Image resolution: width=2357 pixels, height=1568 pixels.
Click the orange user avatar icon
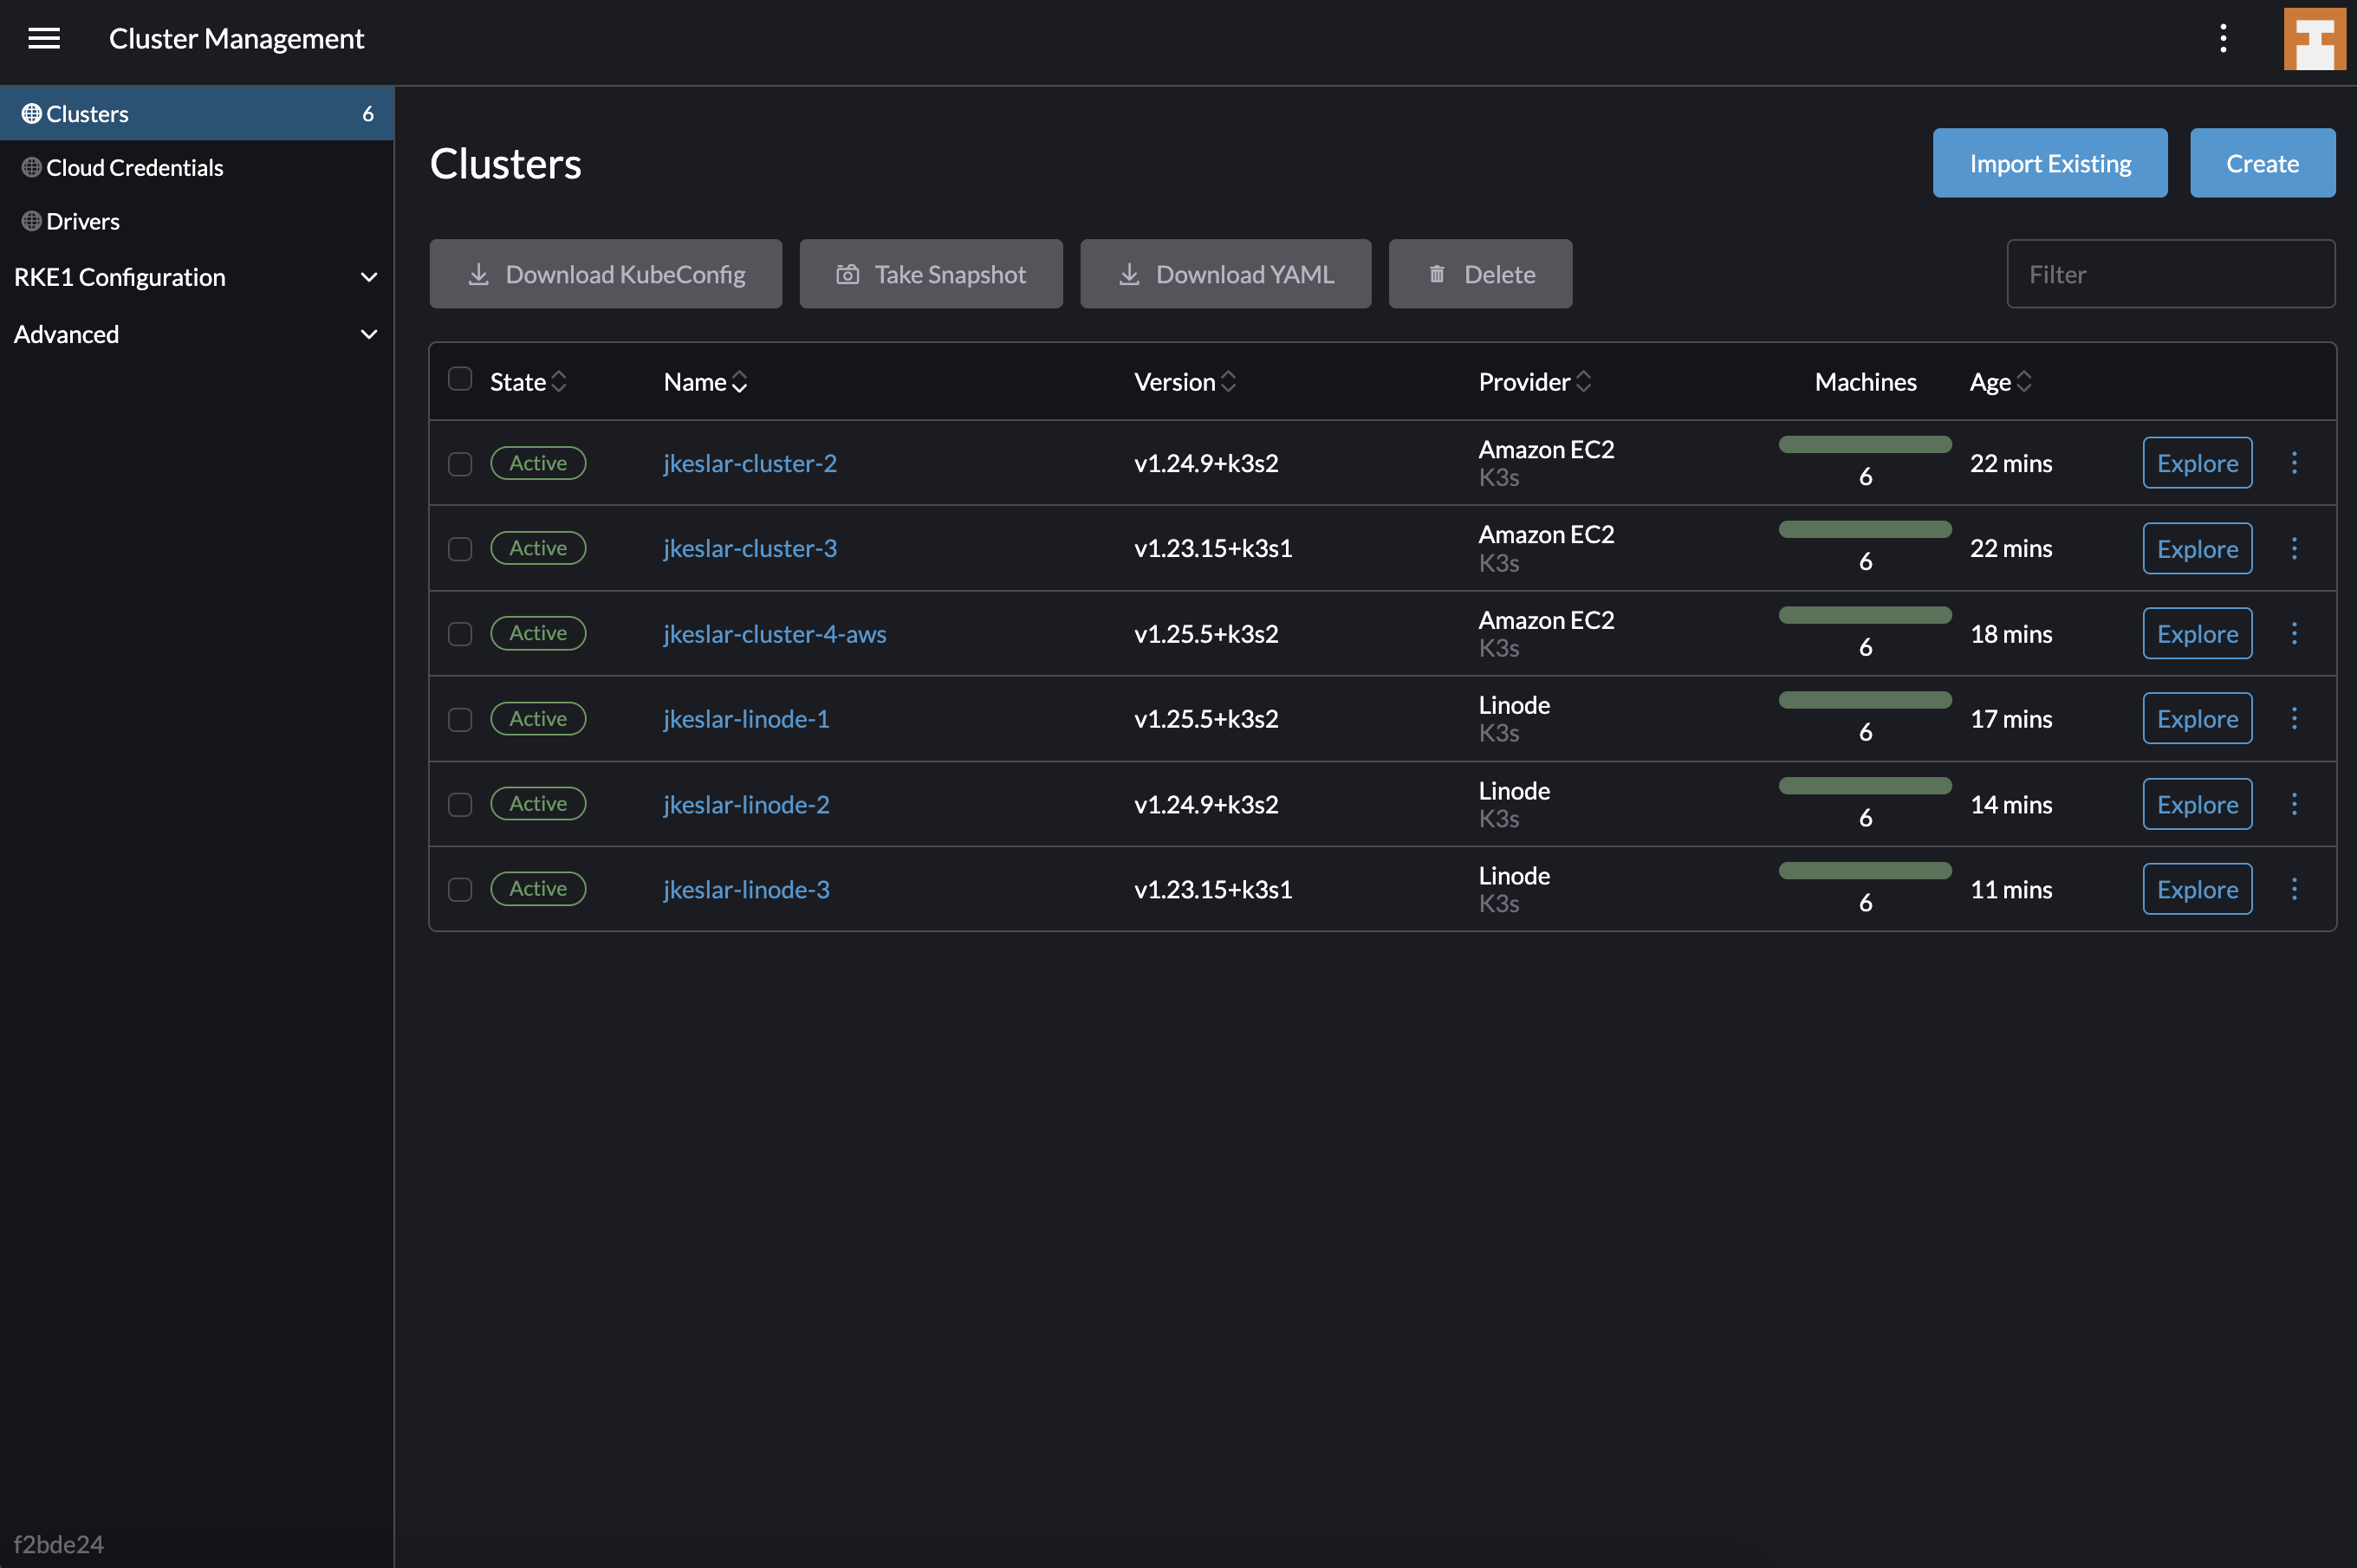pyautogui.click(x=2314, y=39)
